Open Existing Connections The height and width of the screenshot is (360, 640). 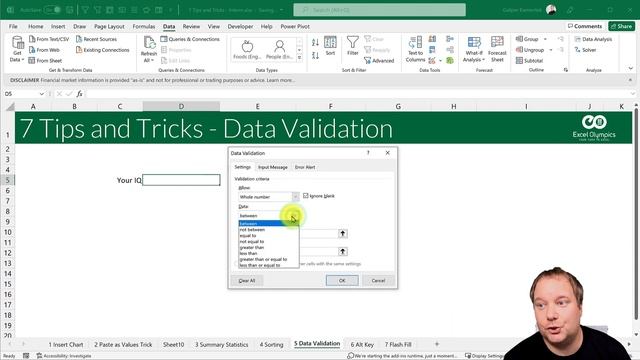click(102, 50)
